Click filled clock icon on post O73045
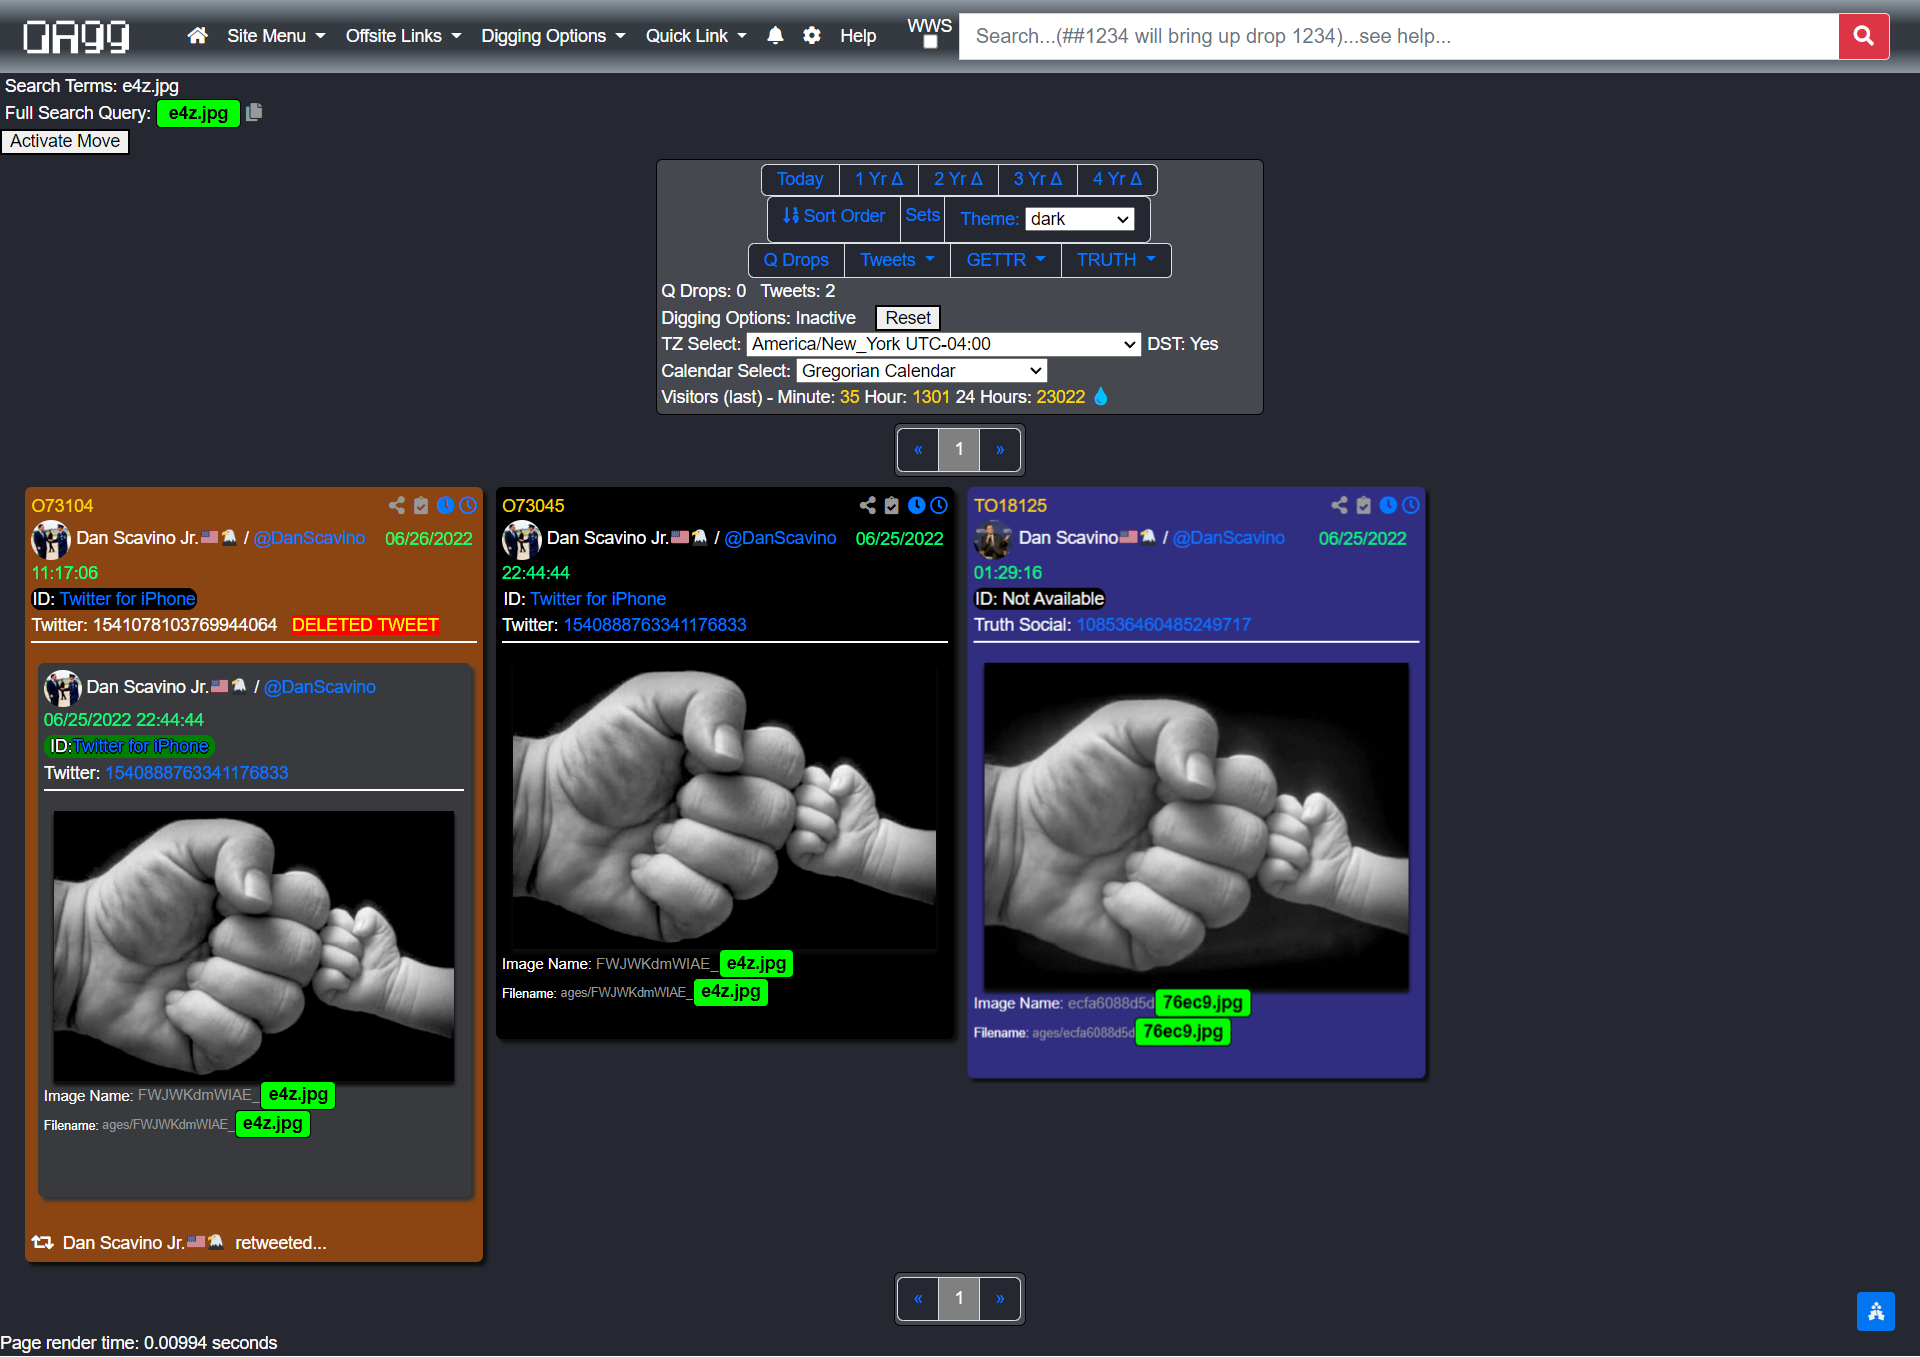This screenshot has width=1920, height=1357. [916, 505]
